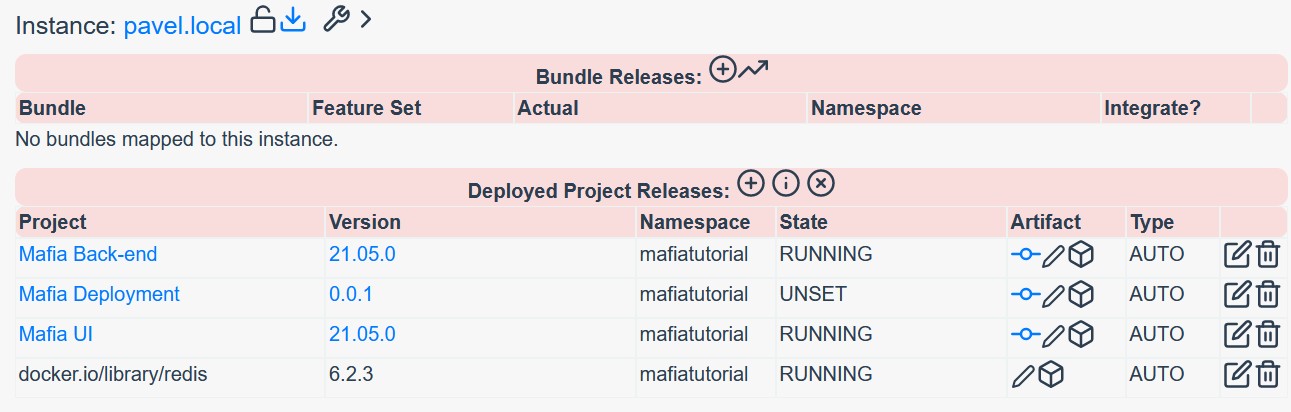Click the package cube icon for Mafia UI
The width and height of the screenshot is (1291, 412).
click(1081, 335)
